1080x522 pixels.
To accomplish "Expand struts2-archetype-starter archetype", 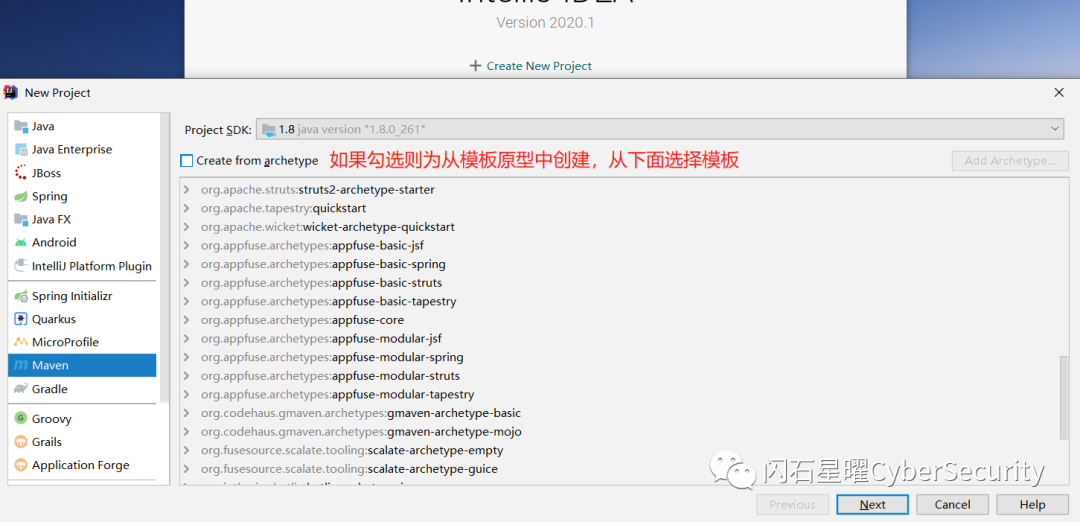I will (x=186, y=189).
